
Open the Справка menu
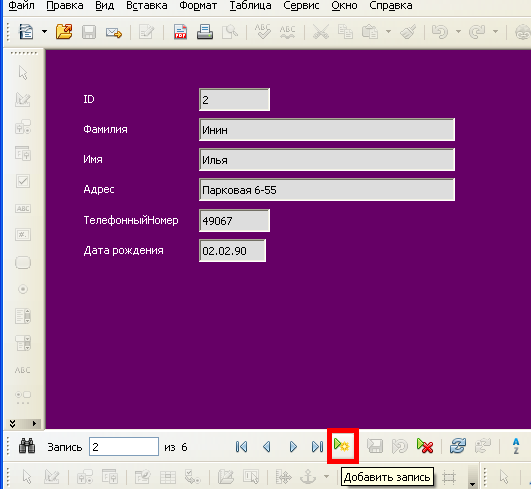click(x=391, y=6)
